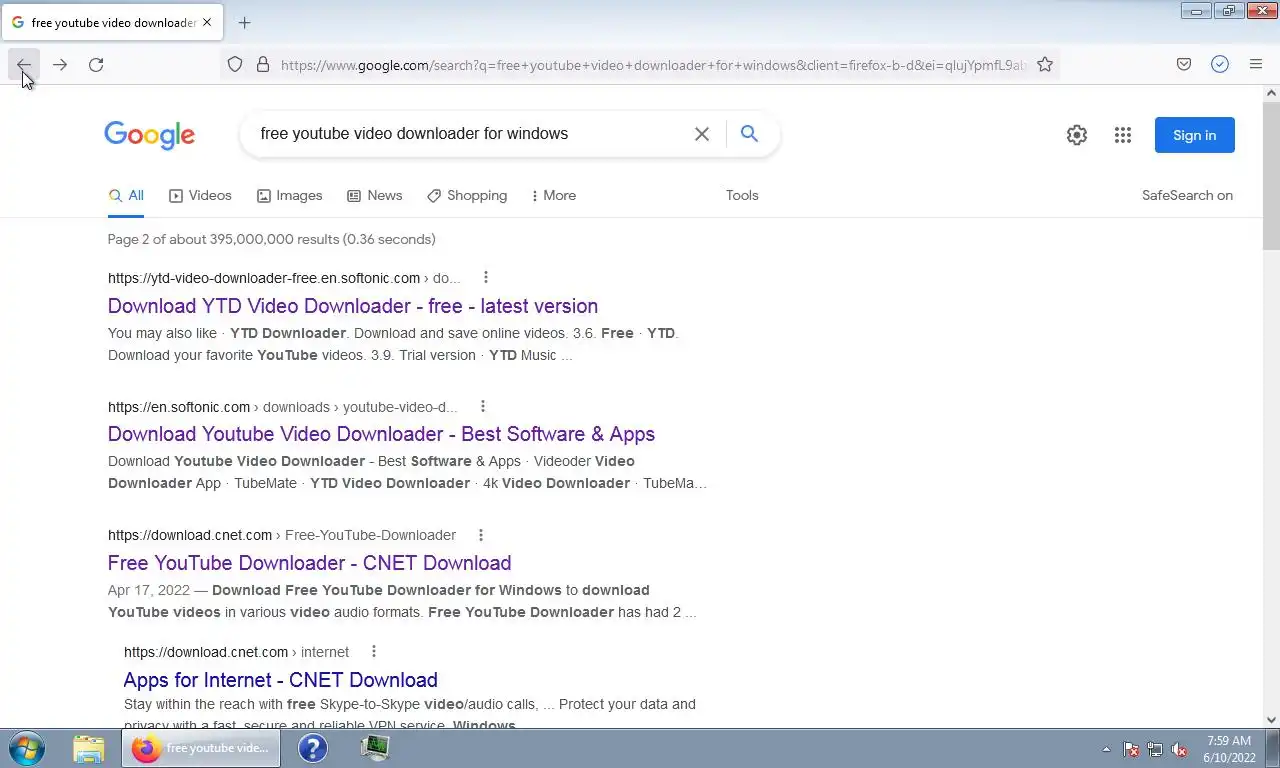Click the muted volume tray icon

pyautogui.click(x=1179, y=749)
